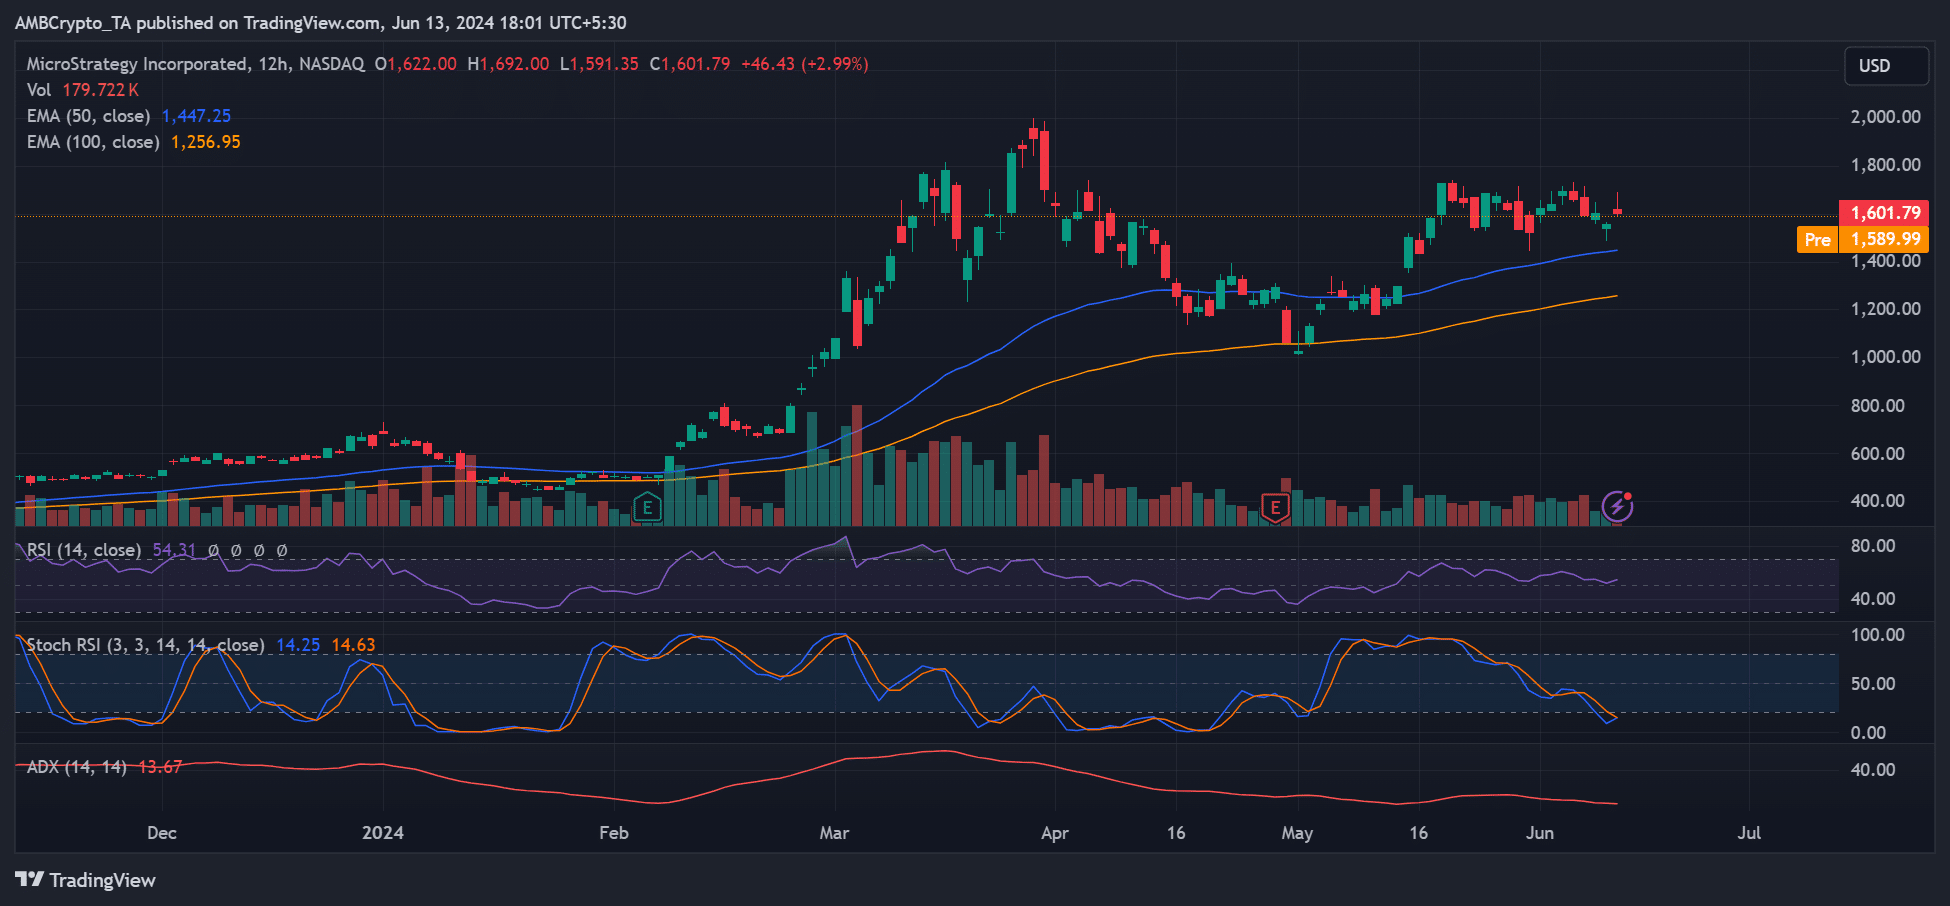
Task: Select the RSI (14, close) legend
Action: pos(84,550)
